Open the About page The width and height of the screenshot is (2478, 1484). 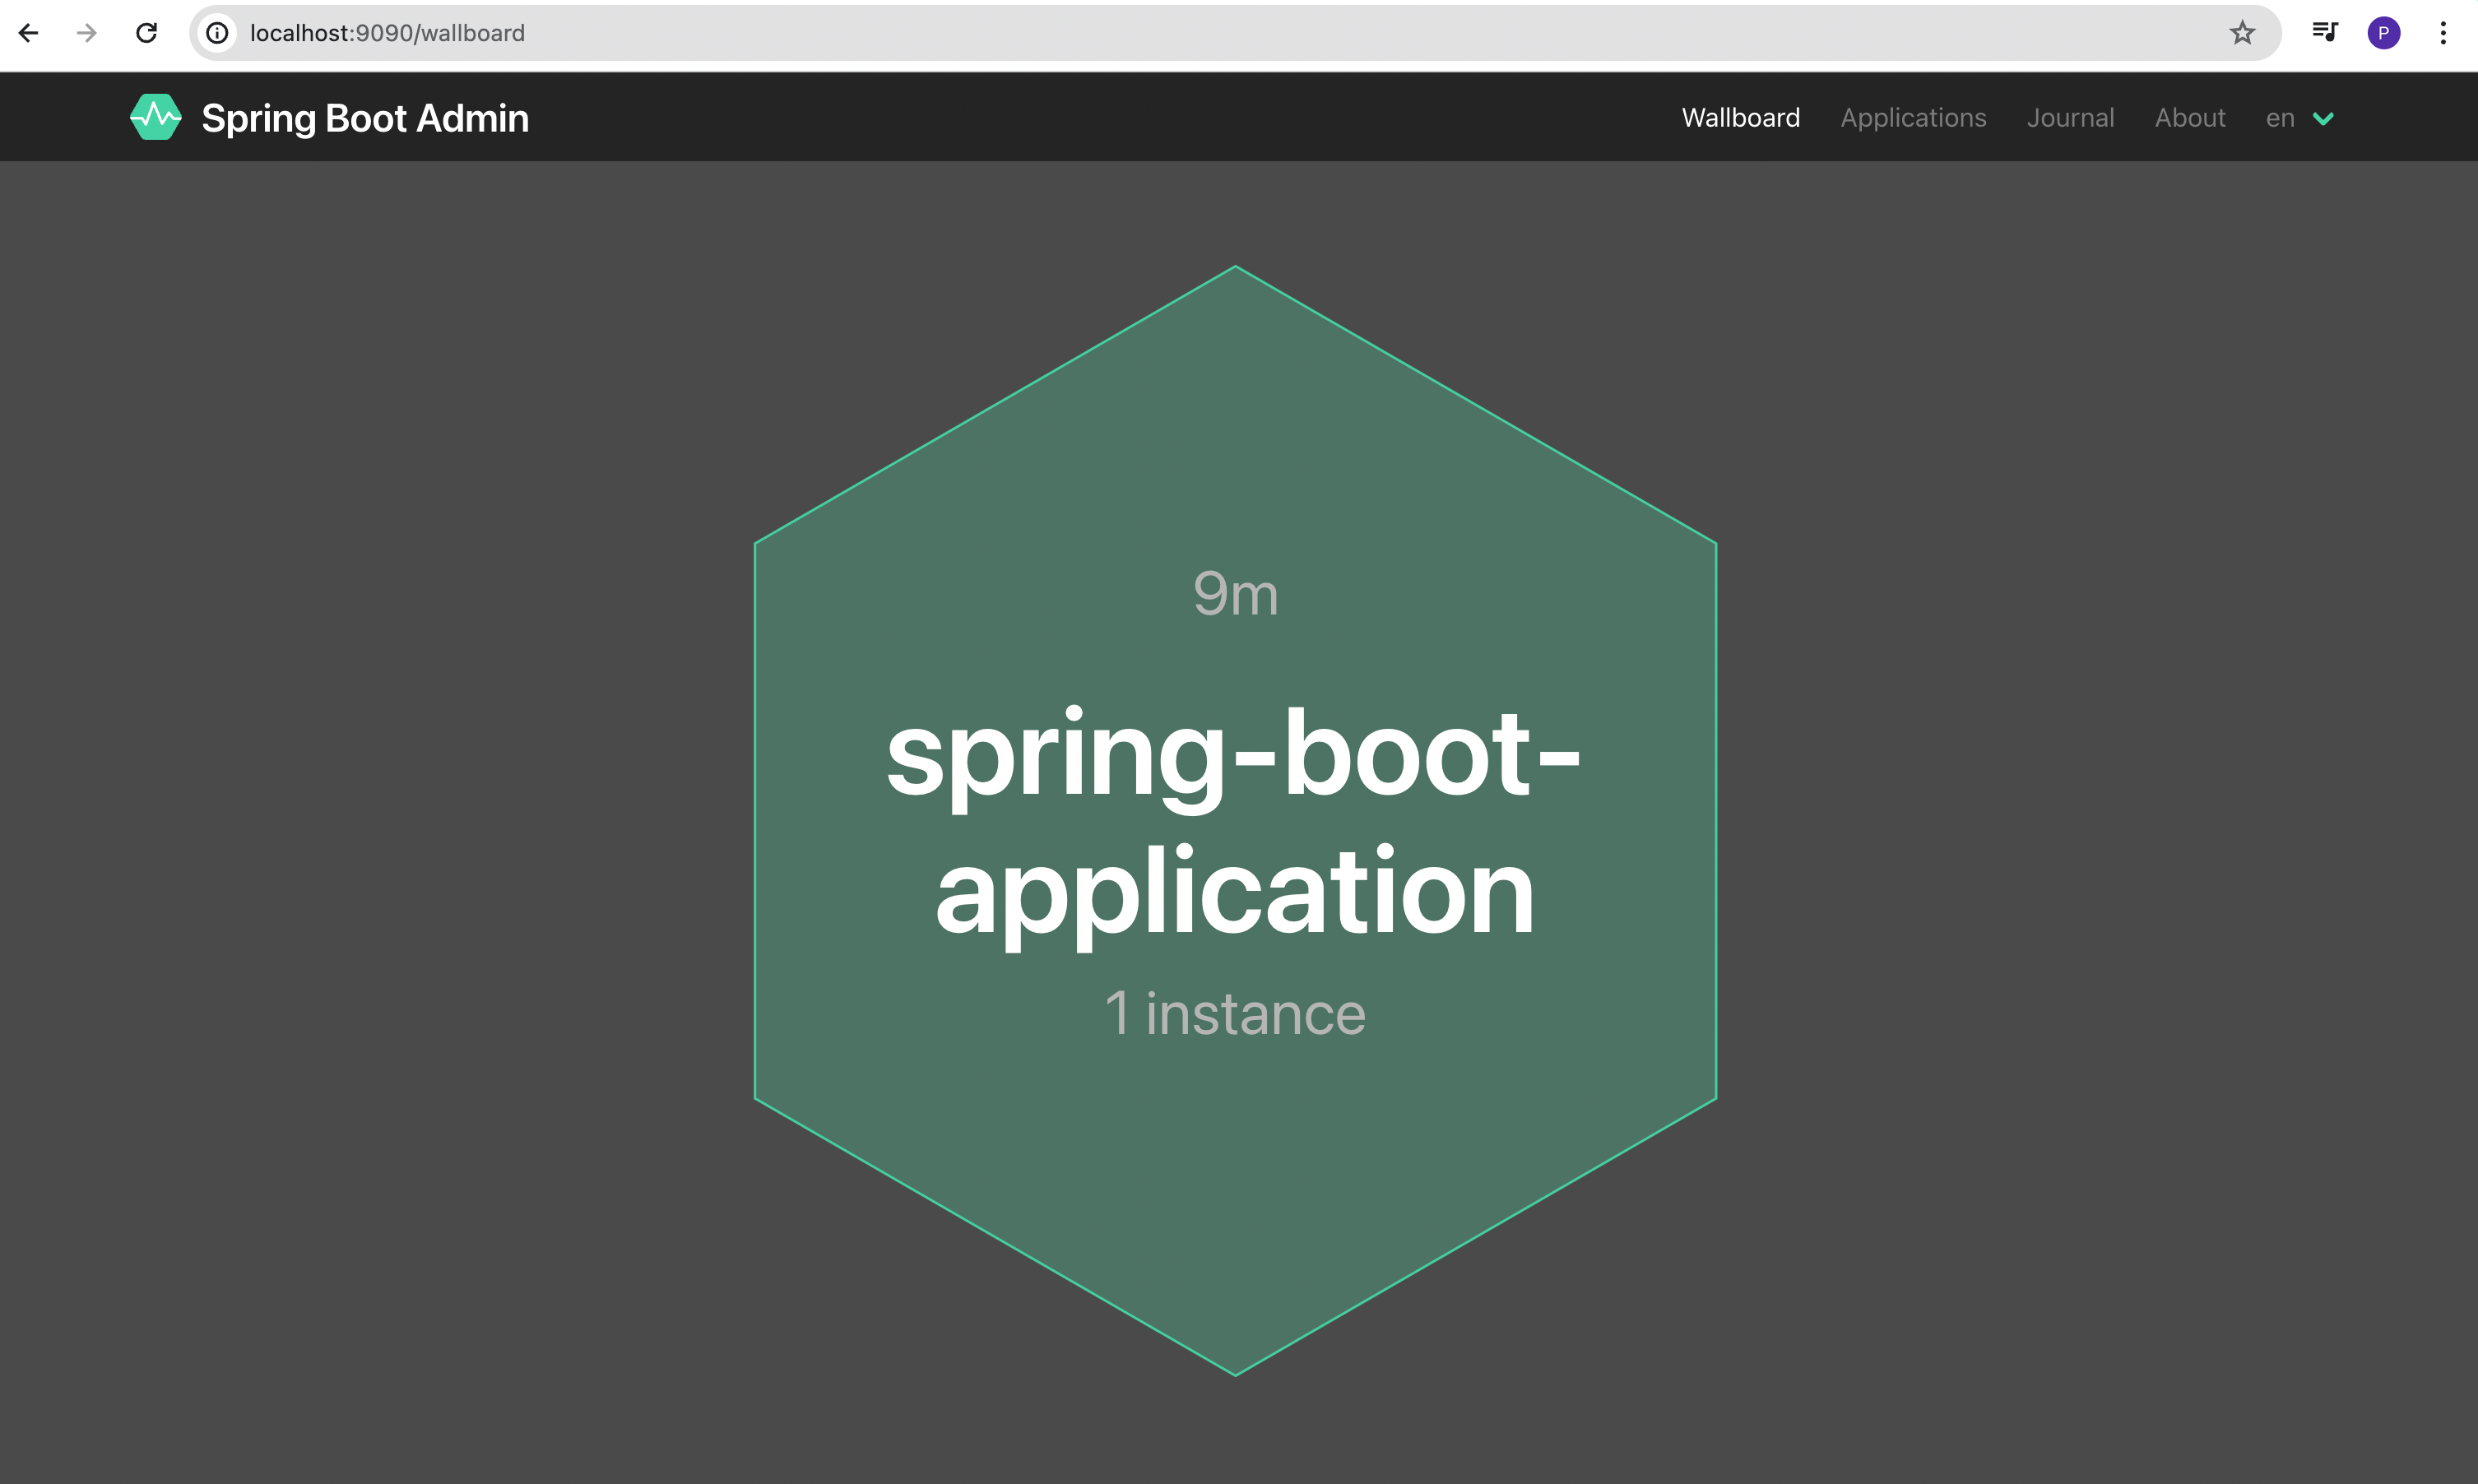click(x=2189, y=118)
